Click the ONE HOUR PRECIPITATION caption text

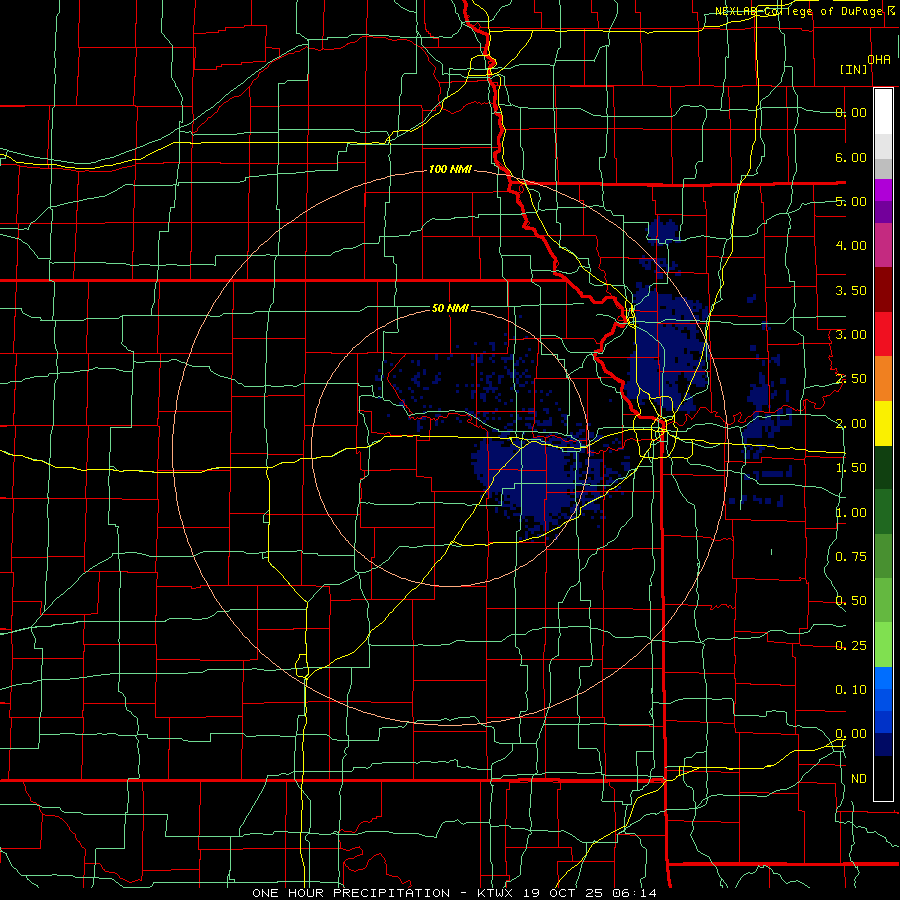coord(351,893)
